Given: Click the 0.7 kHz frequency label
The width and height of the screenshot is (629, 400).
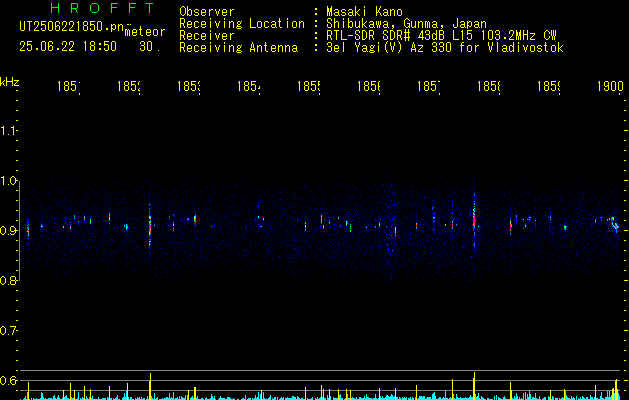Looking at the screenshot, I should pos(8,331).
